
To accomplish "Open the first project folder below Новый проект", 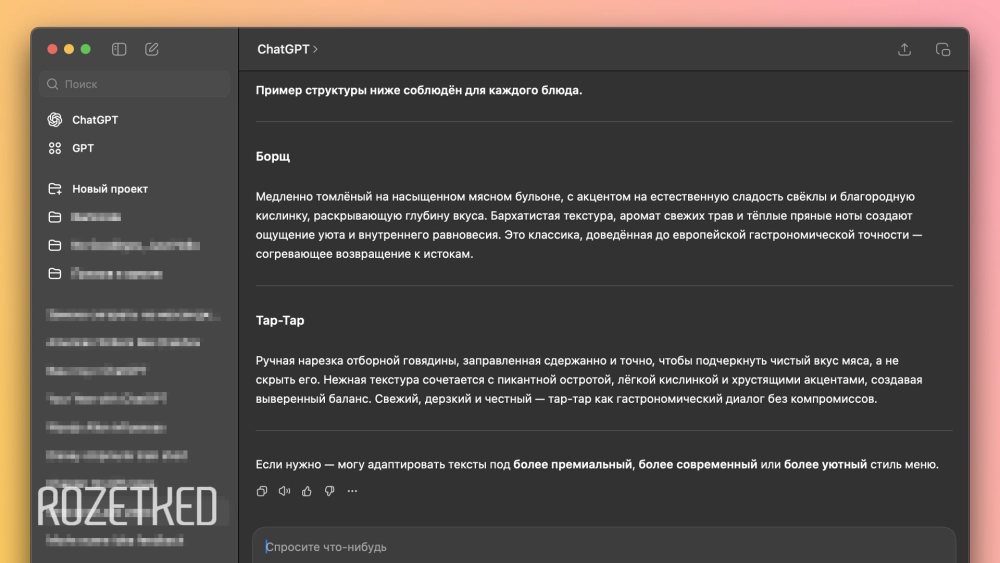I will tap(96, 217).
